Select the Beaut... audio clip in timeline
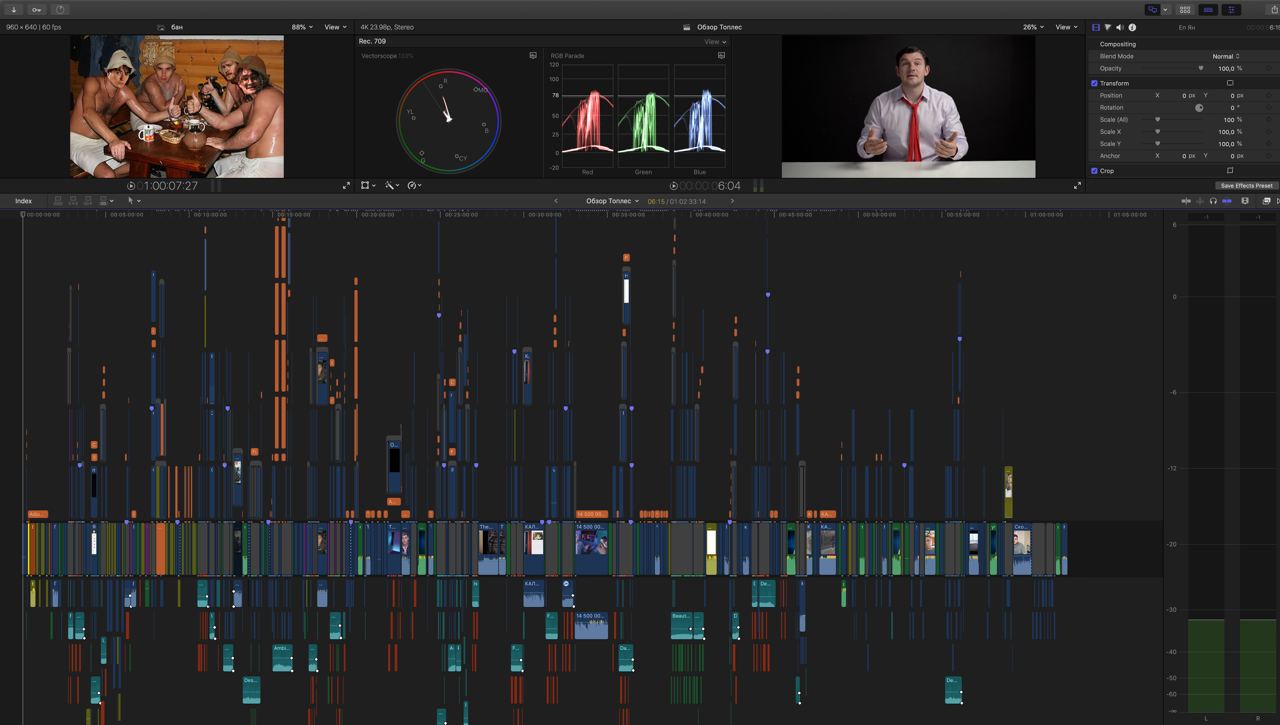The image size is (1280, 725). pos(682,625)
